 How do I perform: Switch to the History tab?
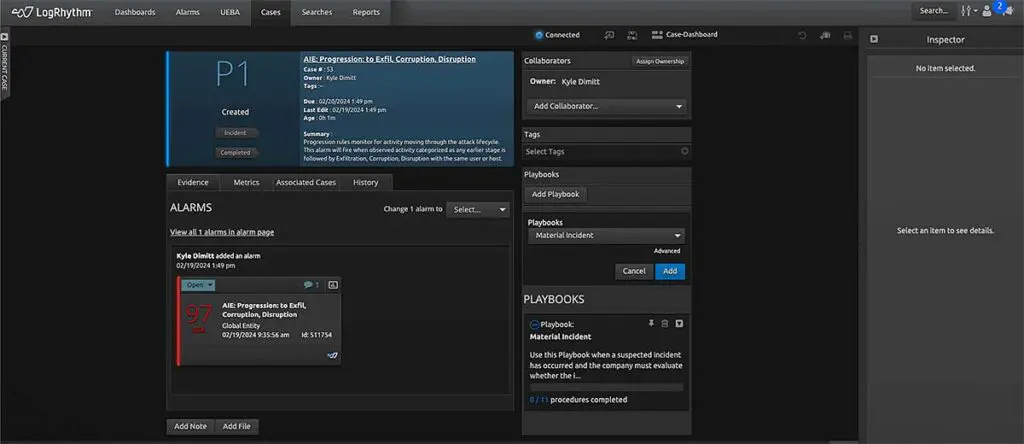tap(366, 183)
